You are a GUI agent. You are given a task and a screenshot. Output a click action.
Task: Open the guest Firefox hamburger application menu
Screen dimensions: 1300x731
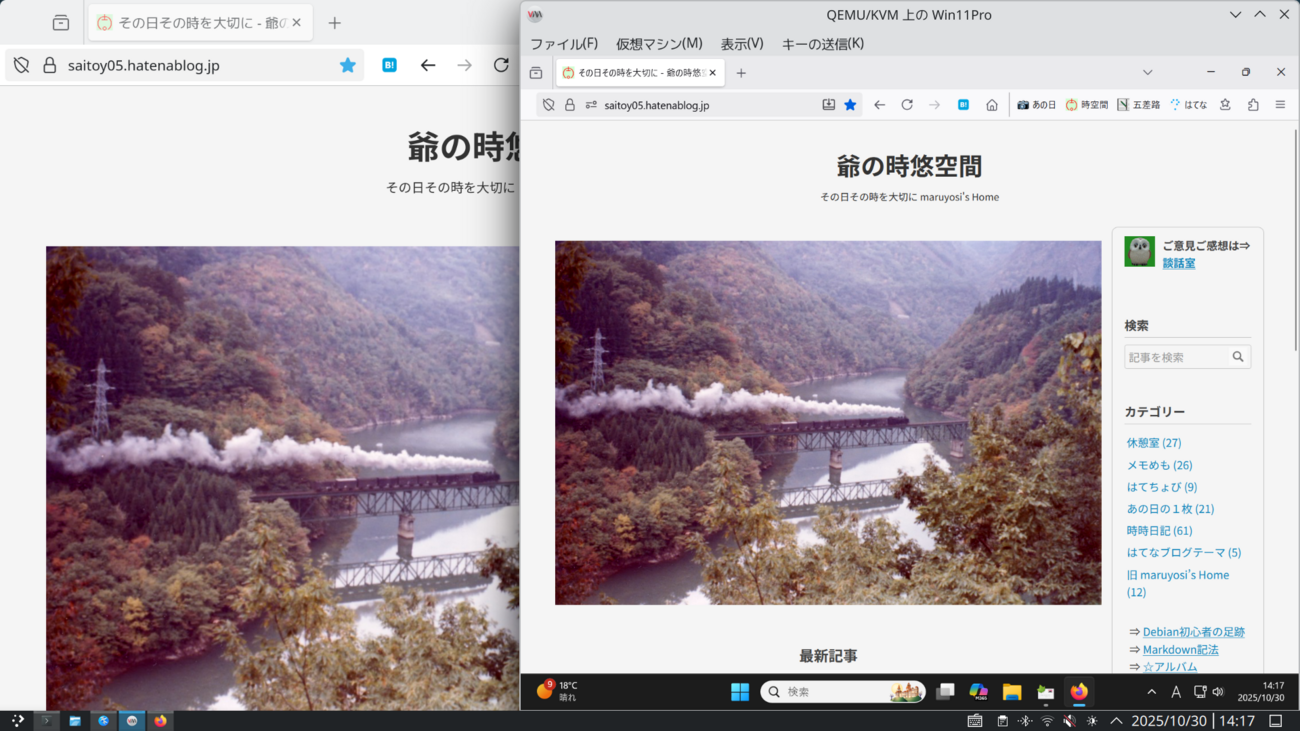pyautogui.click(x=1280, y=105)
